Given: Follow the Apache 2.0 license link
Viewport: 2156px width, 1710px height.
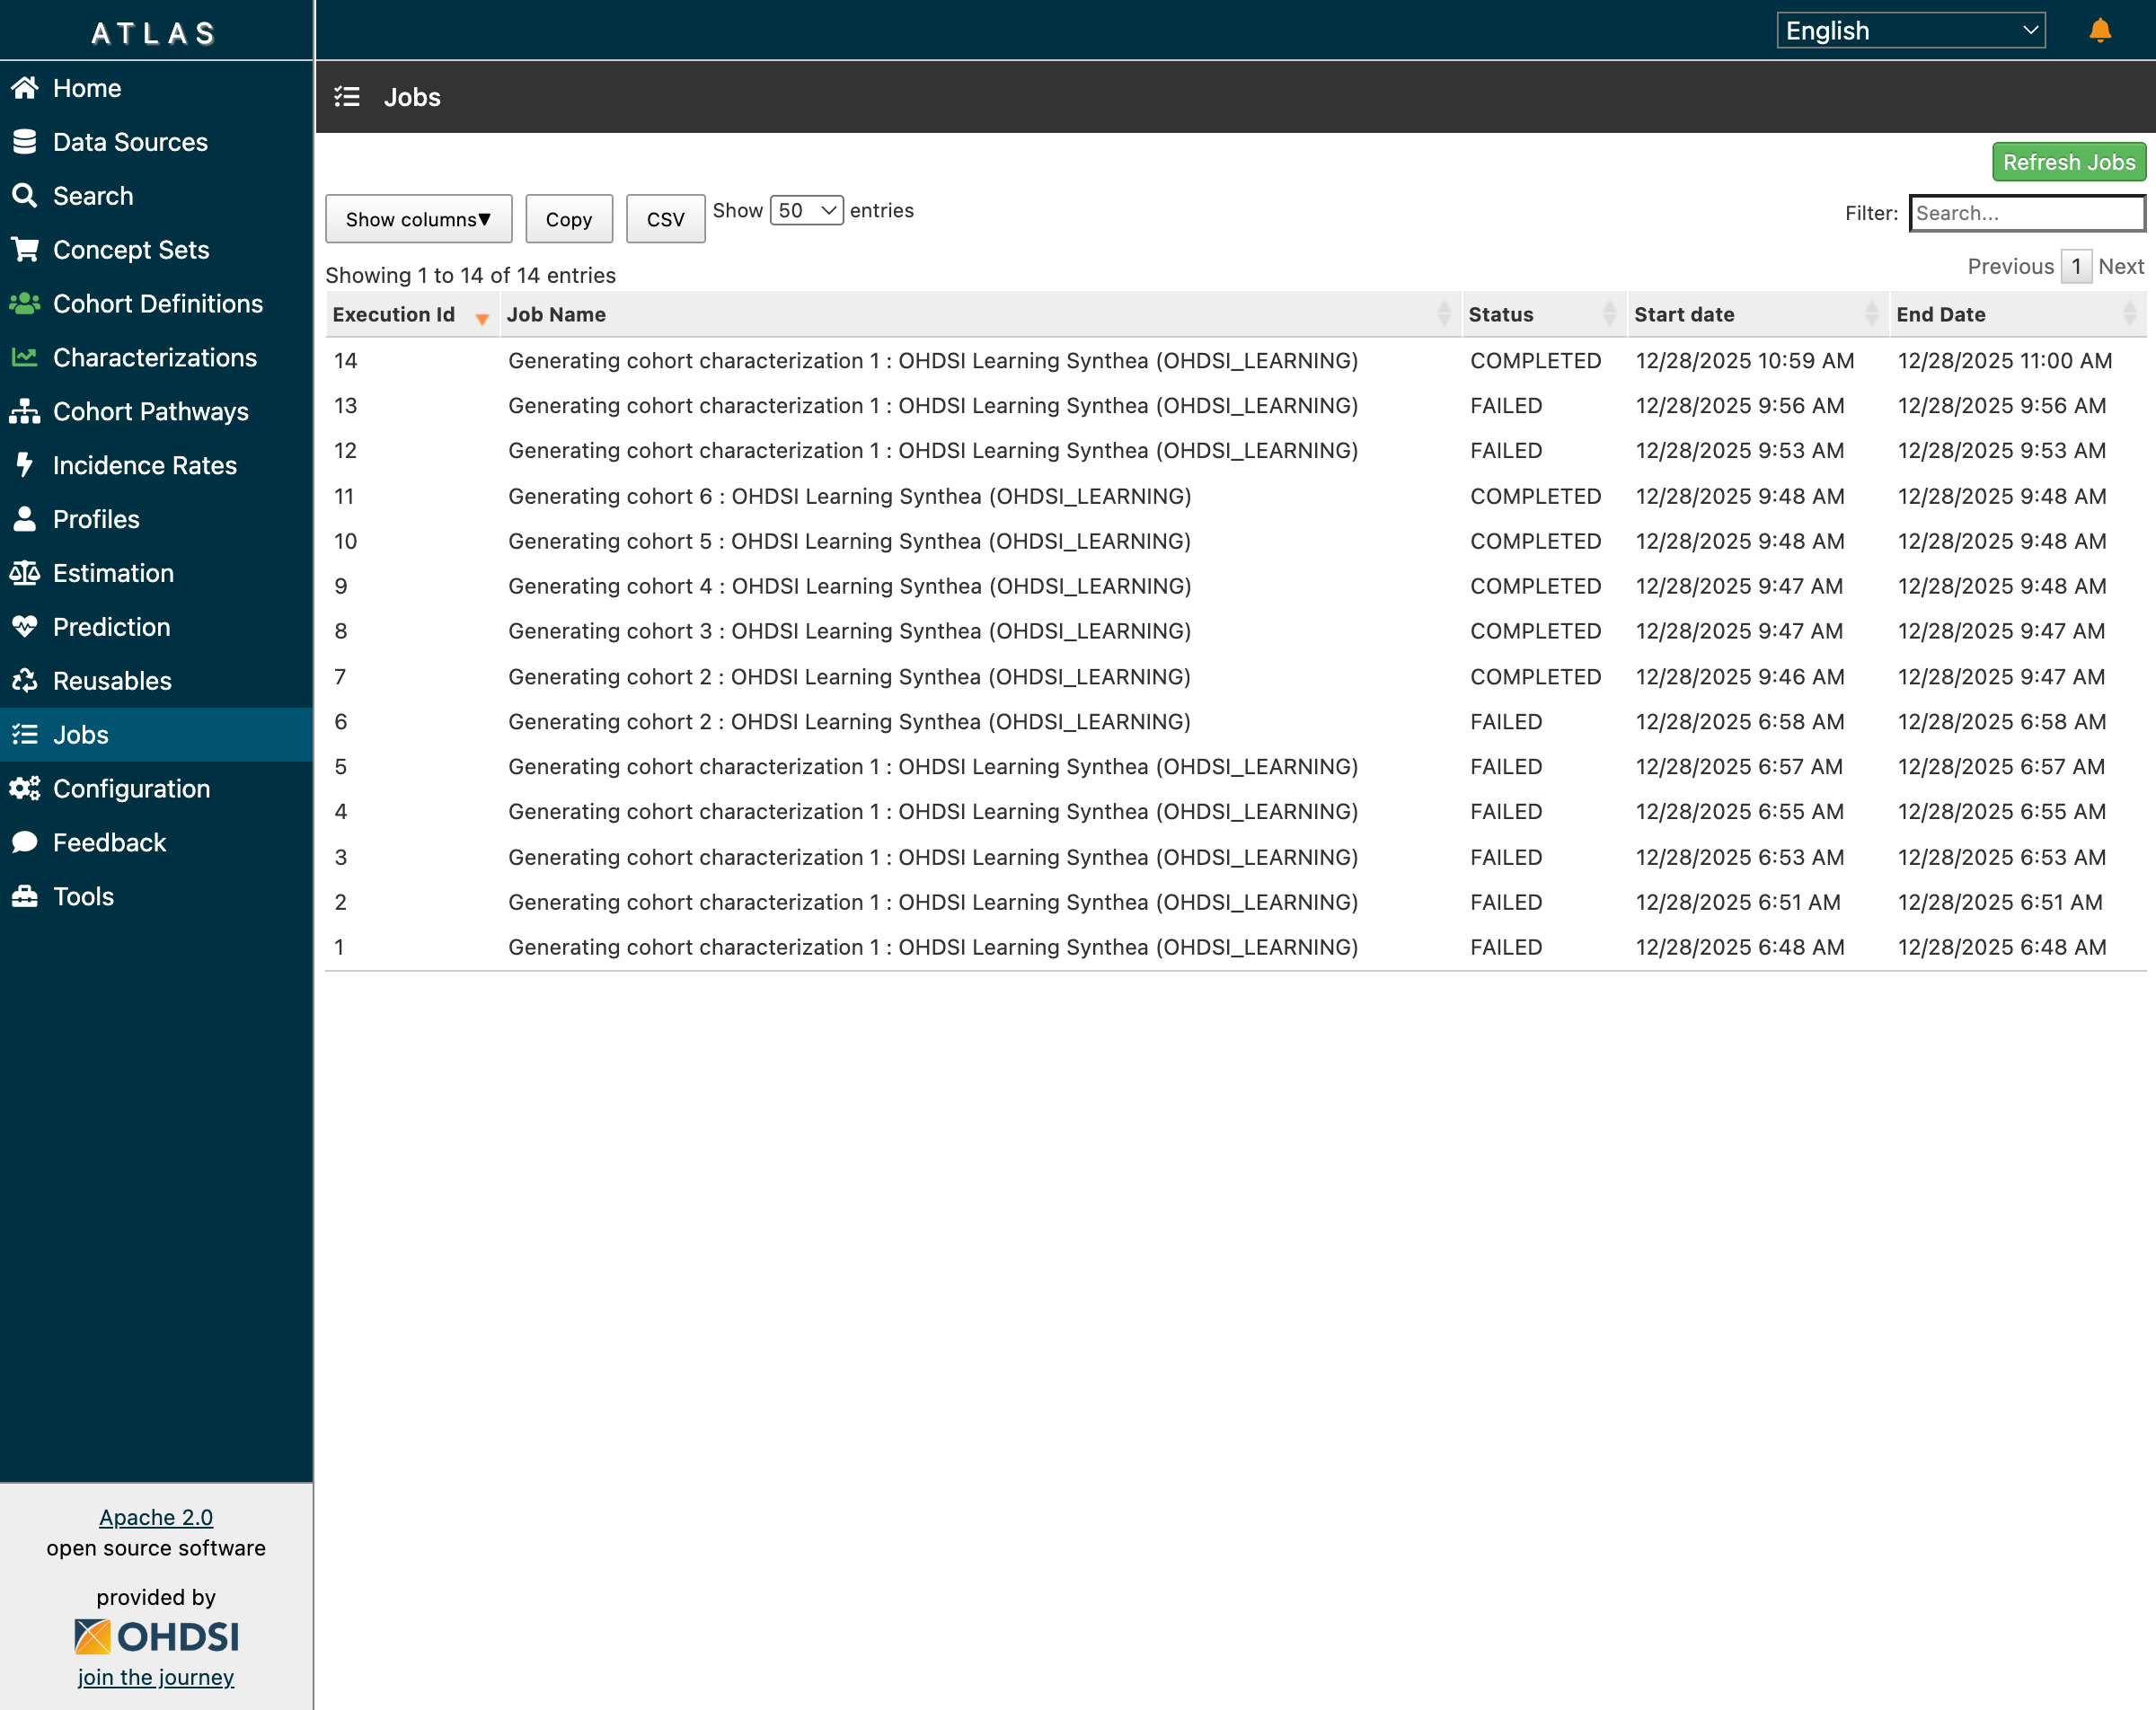Looking at the screenshot, I should click(x=156, y=1517).
